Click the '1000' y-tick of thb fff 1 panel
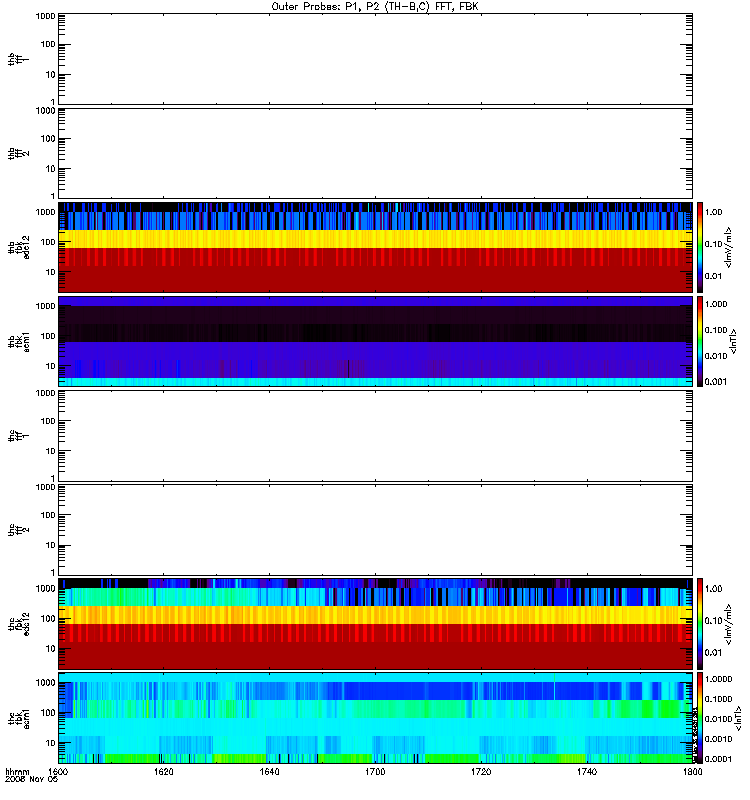 coord(45,16)
